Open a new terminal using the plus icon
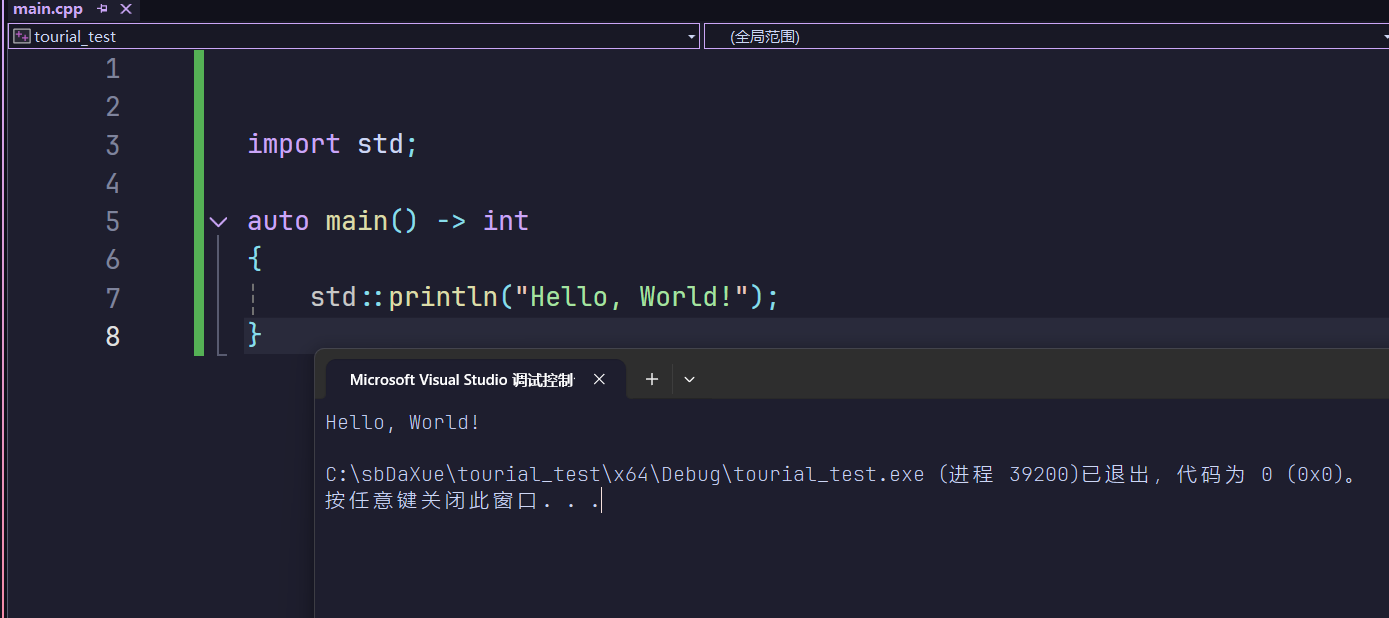The width and height of the screenshot is (1389, 618). click(x=651, y=379)
